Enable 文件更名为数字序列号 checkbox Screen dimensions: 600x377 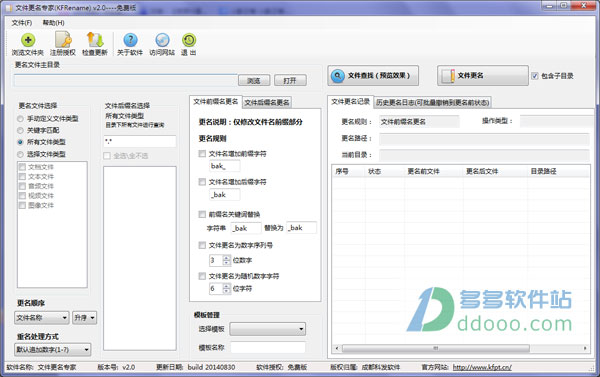coord(202,245)
